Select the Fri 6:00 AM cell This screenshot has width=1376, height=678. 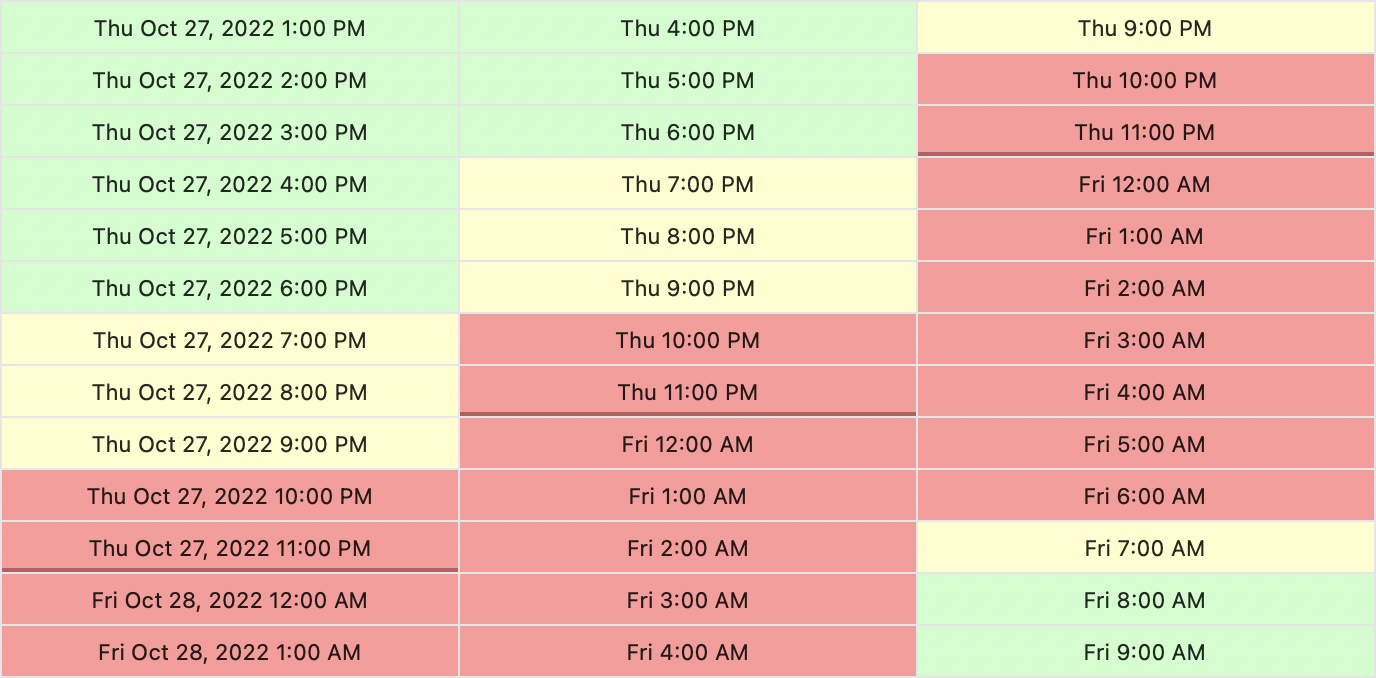(x=1145, y=496)
